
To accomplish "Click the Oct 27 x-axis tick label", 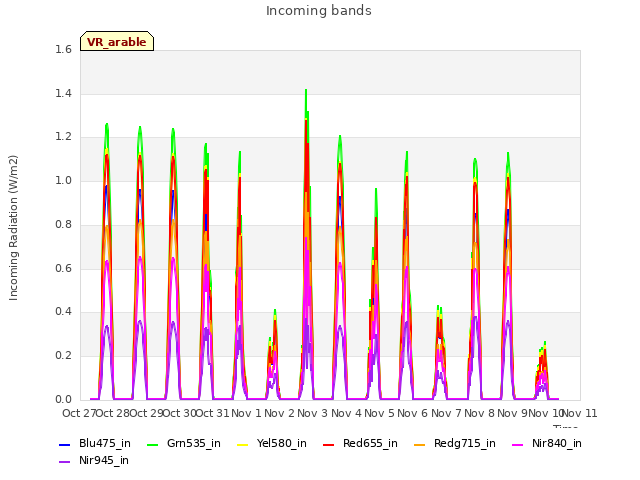I will click(x=79, y=413).
